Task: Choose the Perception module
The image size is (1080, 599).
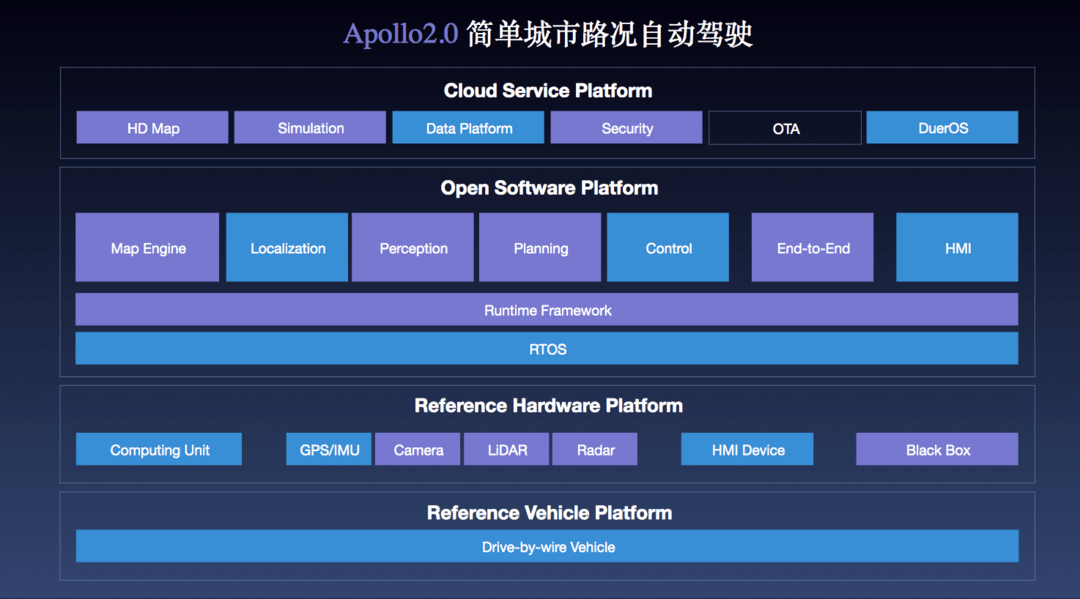Action: tap(413, 247)
